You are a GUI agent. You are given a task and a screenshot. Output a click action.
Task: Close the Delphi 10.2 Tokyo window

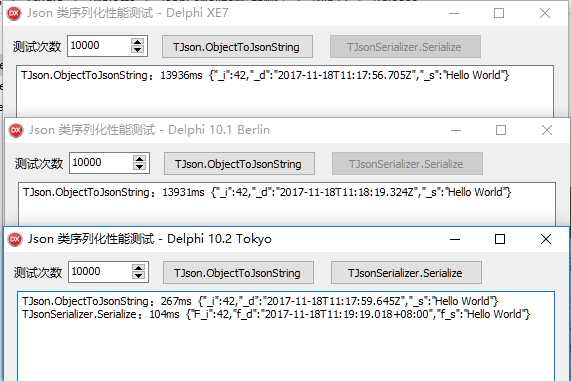546,239
